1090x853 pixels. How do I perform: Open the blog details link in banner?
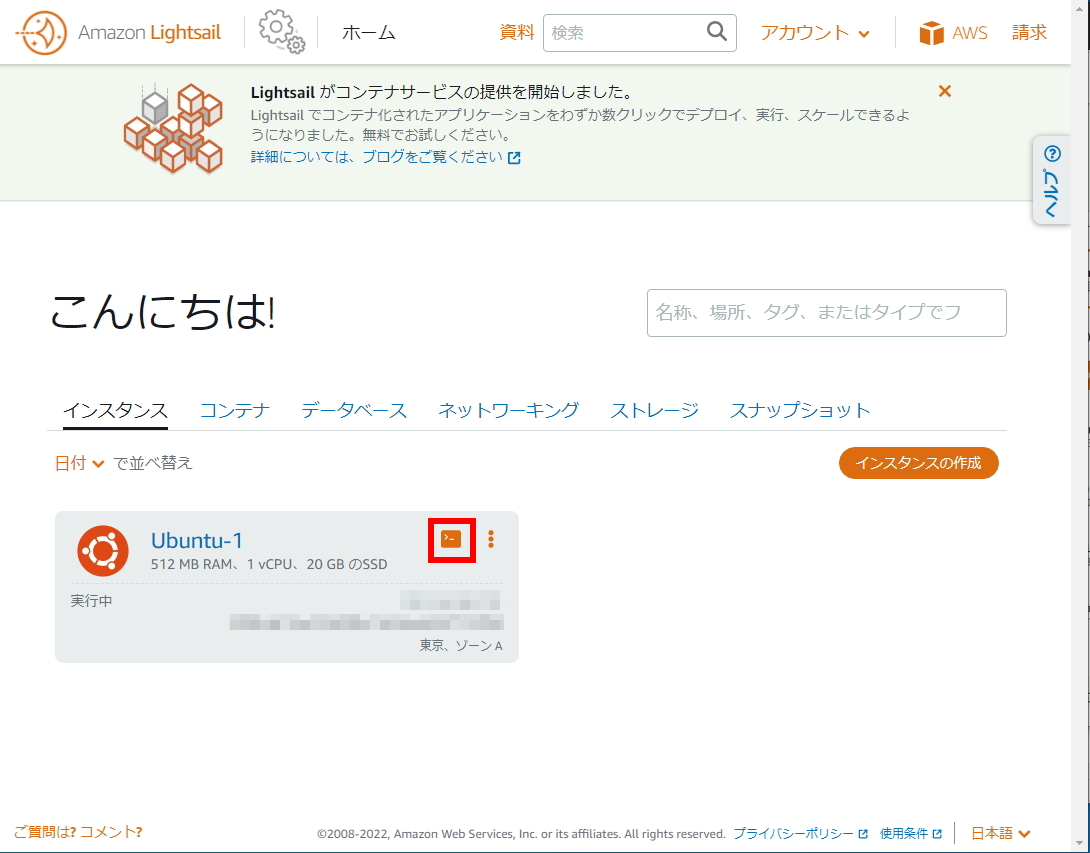click(x=385, y=157)
